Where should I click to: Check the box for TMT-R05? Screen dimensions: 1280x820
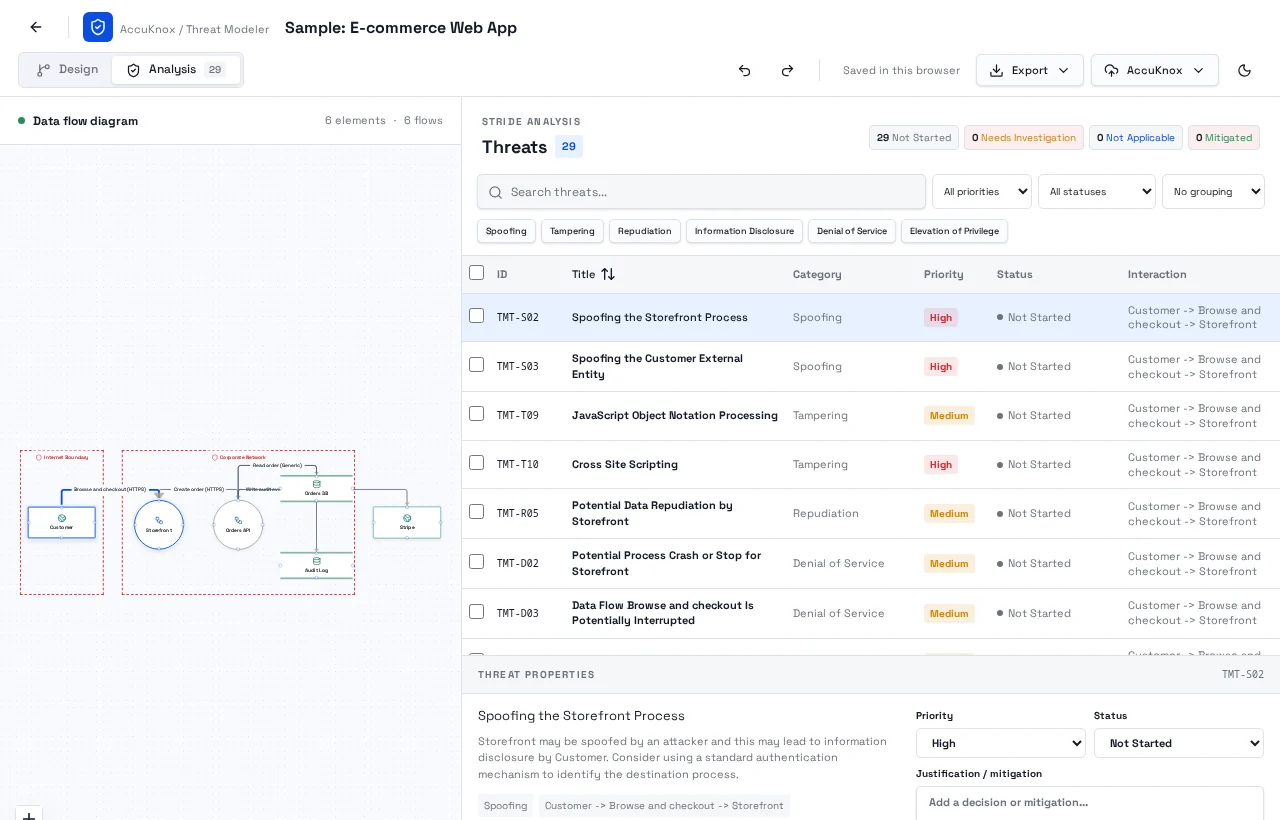coord(477,512)
